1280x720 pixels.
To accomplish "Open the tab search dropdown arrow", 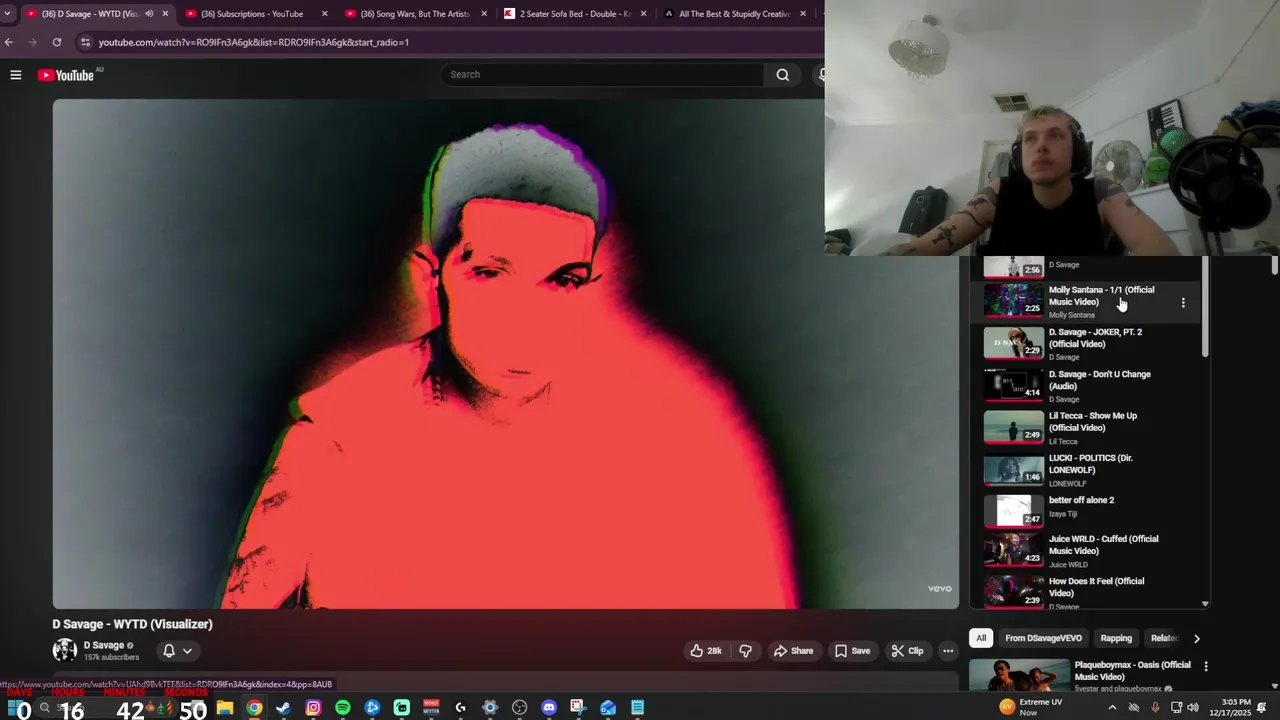I will click(8, 14).
